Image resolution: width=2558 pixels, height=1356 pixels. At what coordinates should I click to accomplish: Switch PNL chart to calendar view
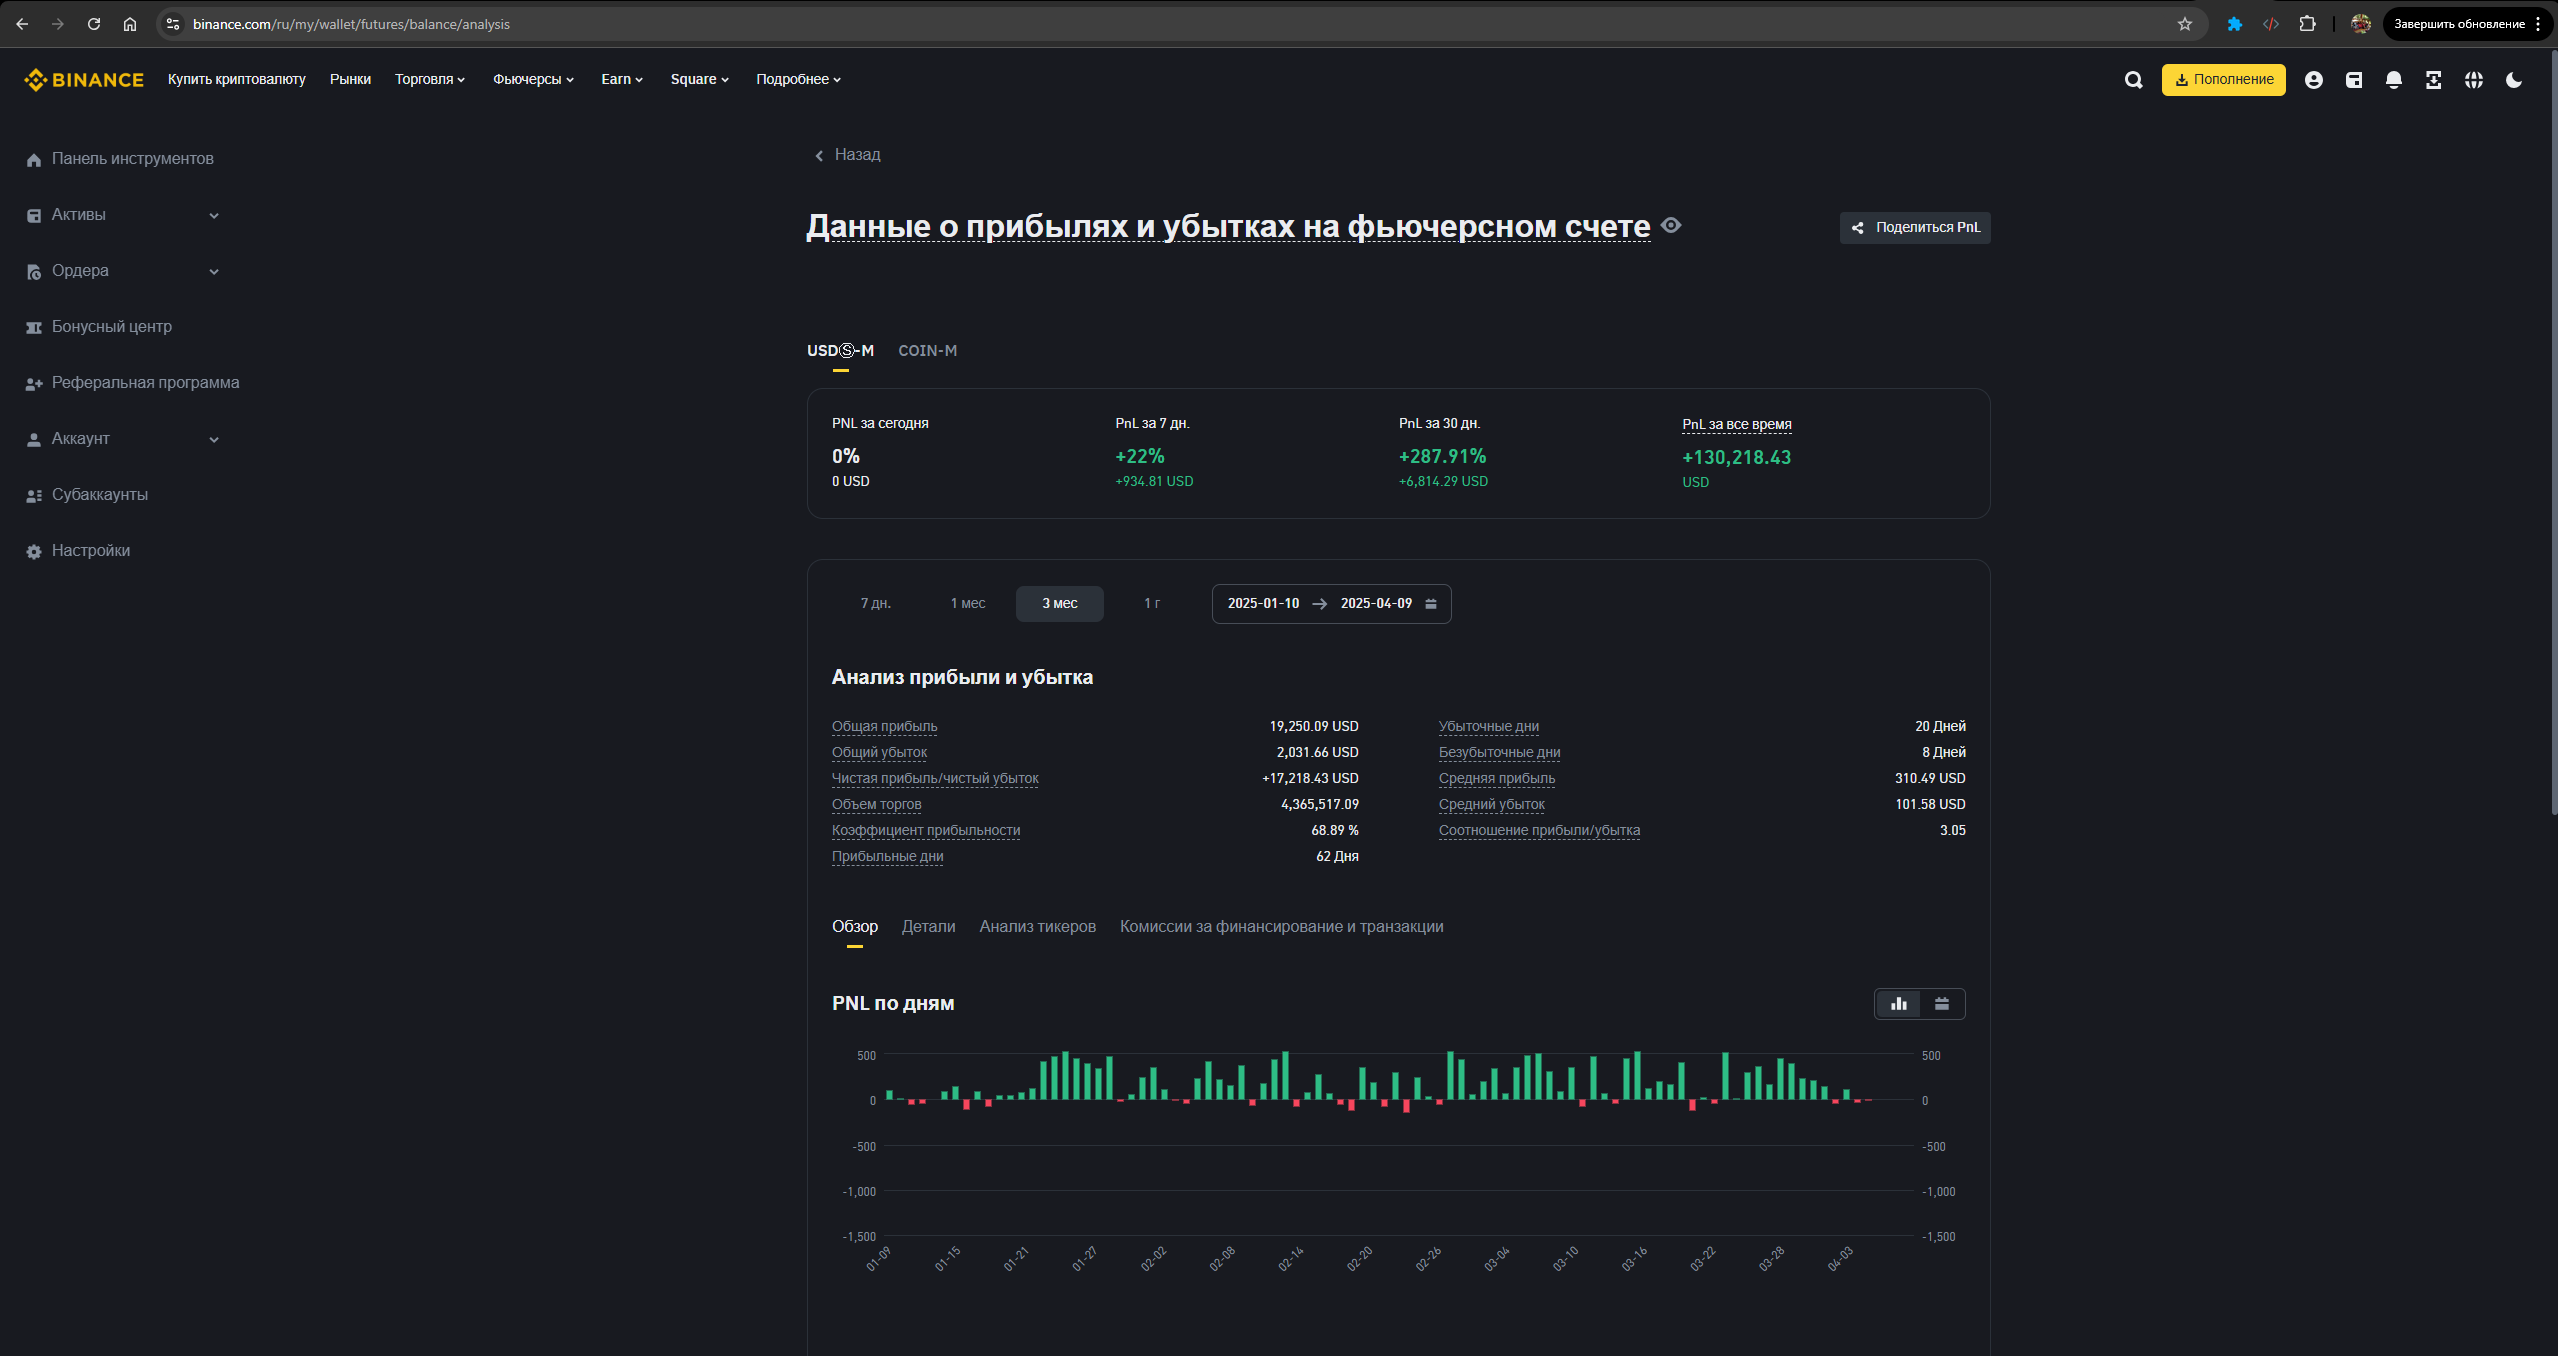tap(1941, 1004)
